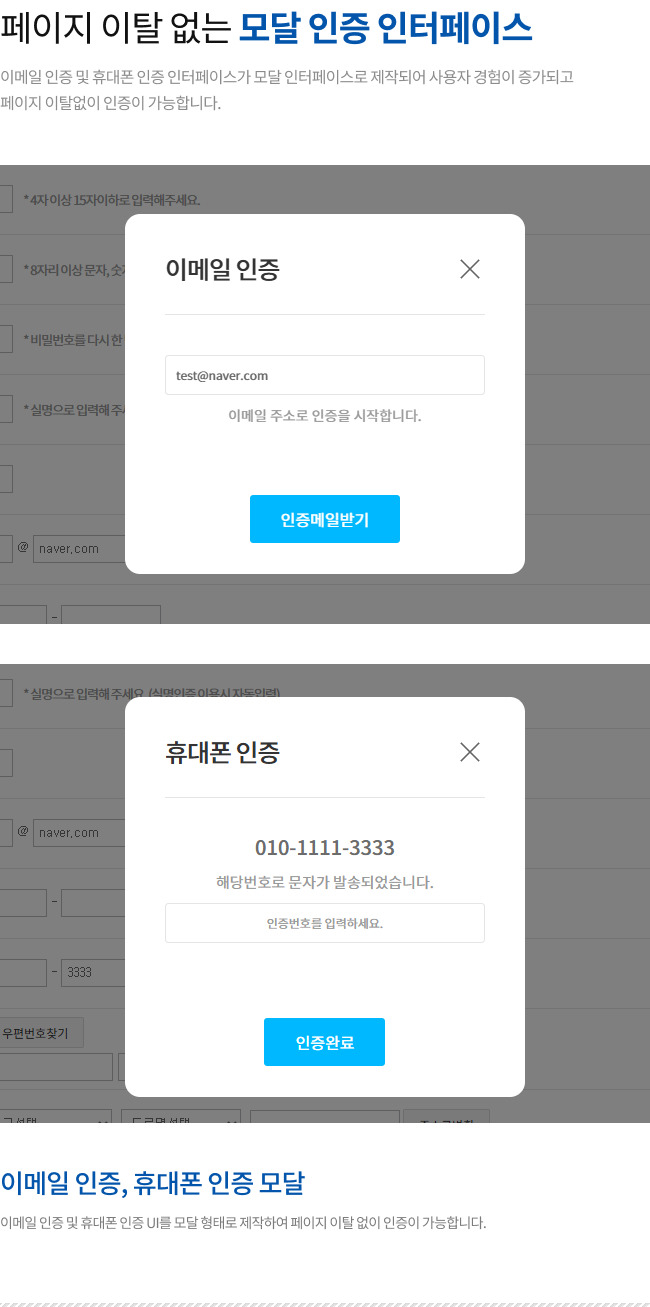Focus the test@naver.com email field
The image size is (650, 1307).
pos(325,375)
